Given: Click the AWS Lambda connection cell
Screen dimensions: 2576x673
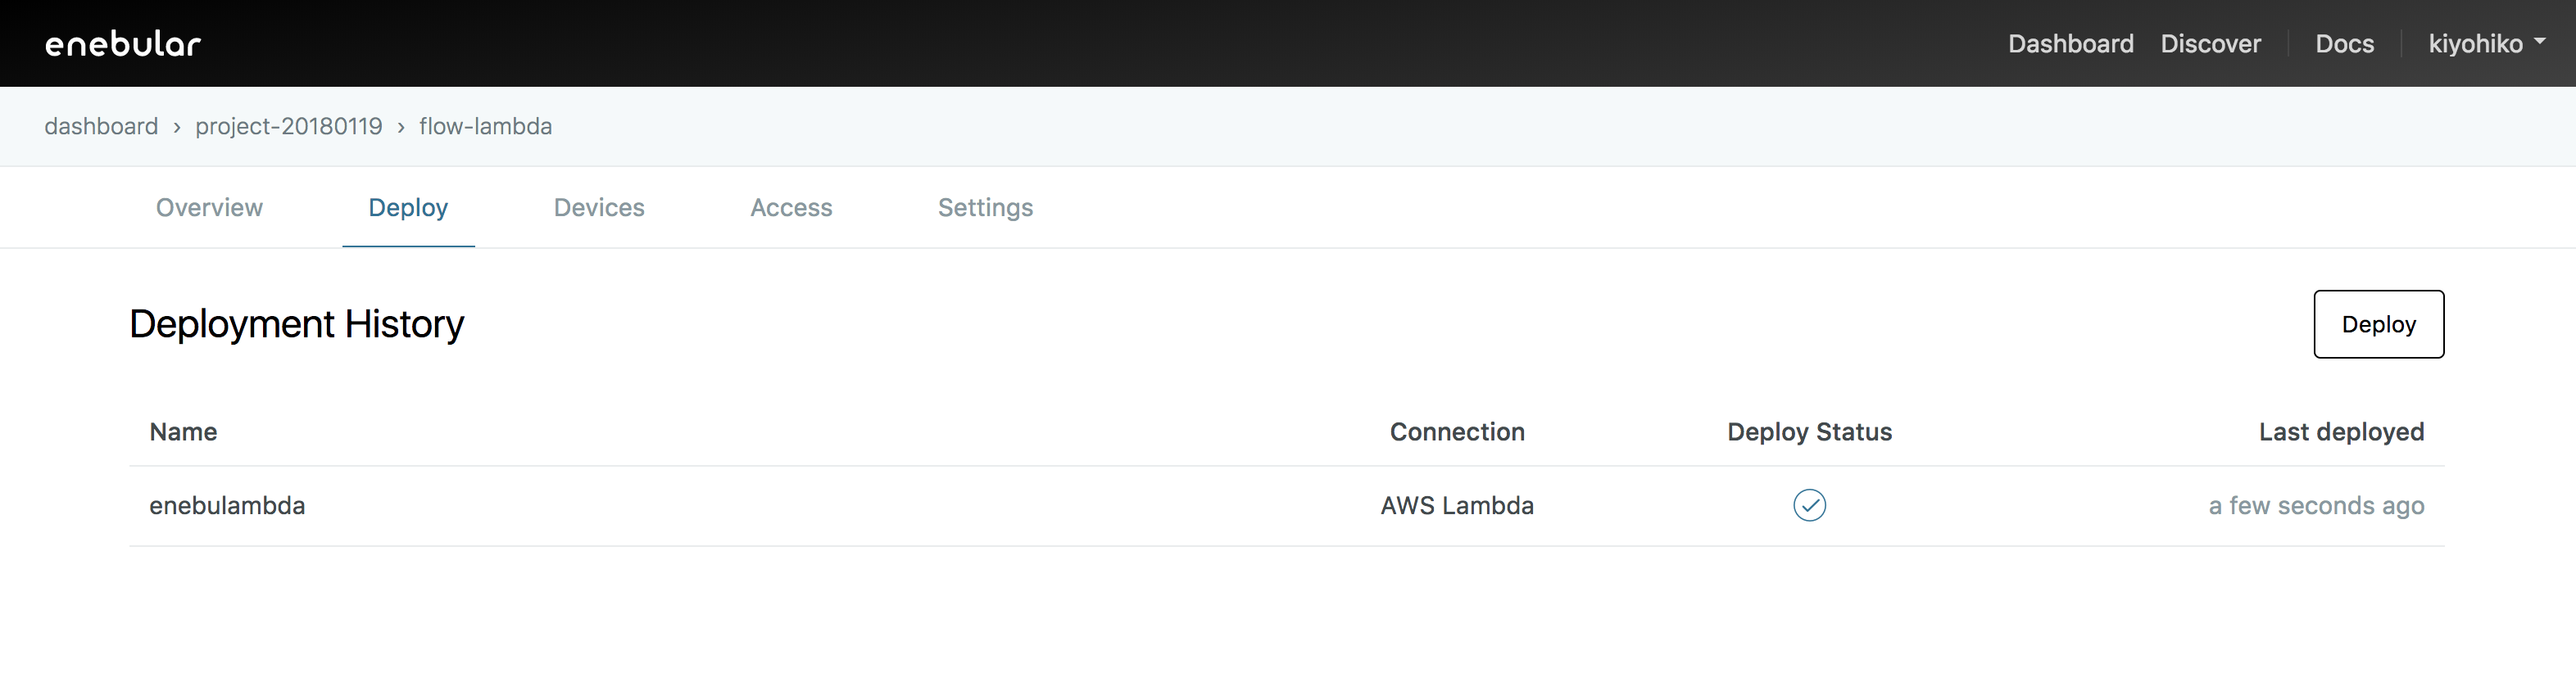Looking at the screenshot, I should (1456, 505).
